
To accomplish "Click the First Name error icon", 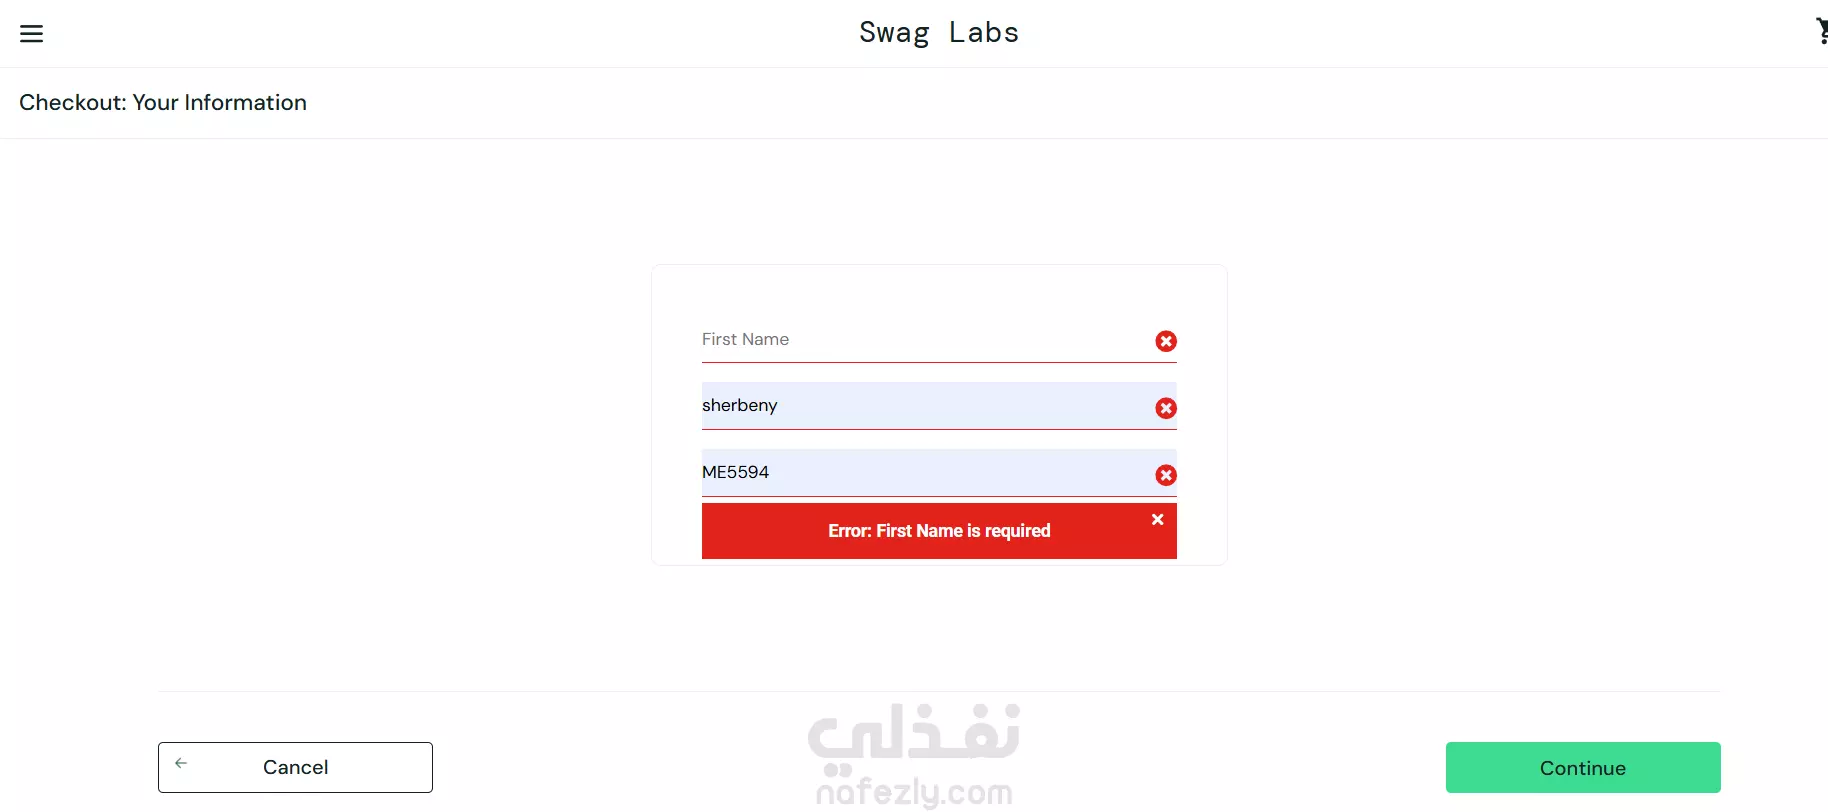I will coord(1166,341).
